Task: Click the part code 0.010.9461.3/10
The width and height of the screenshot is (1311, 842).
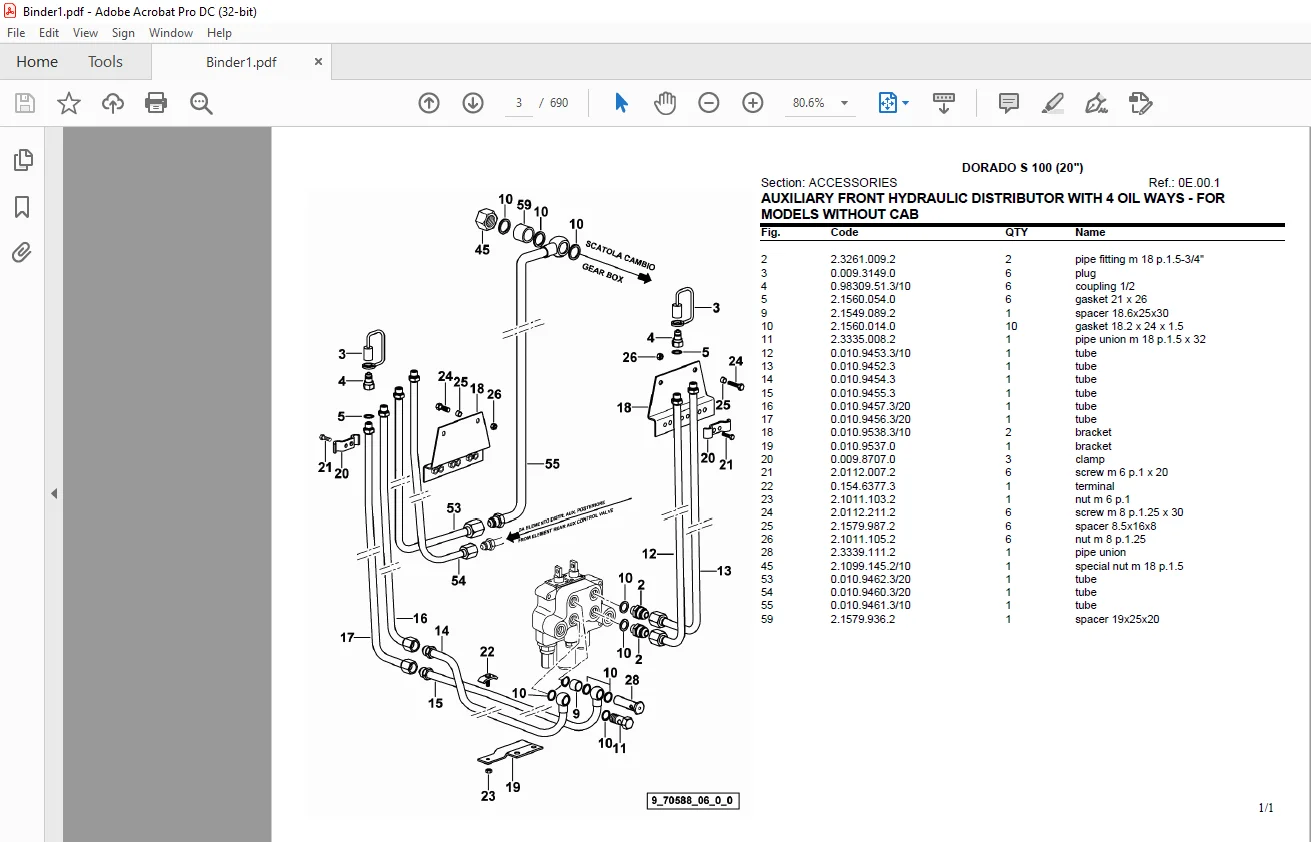Action: tap(870, 606)
